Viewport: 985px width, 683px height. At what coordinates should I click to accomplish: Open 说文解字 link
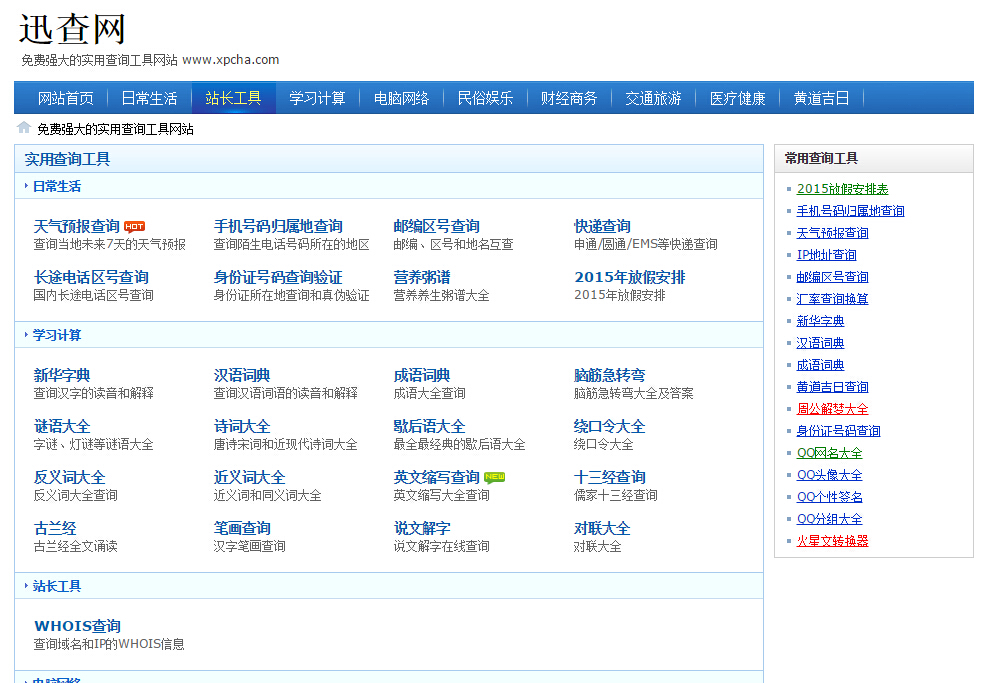[x=422, y=528]
